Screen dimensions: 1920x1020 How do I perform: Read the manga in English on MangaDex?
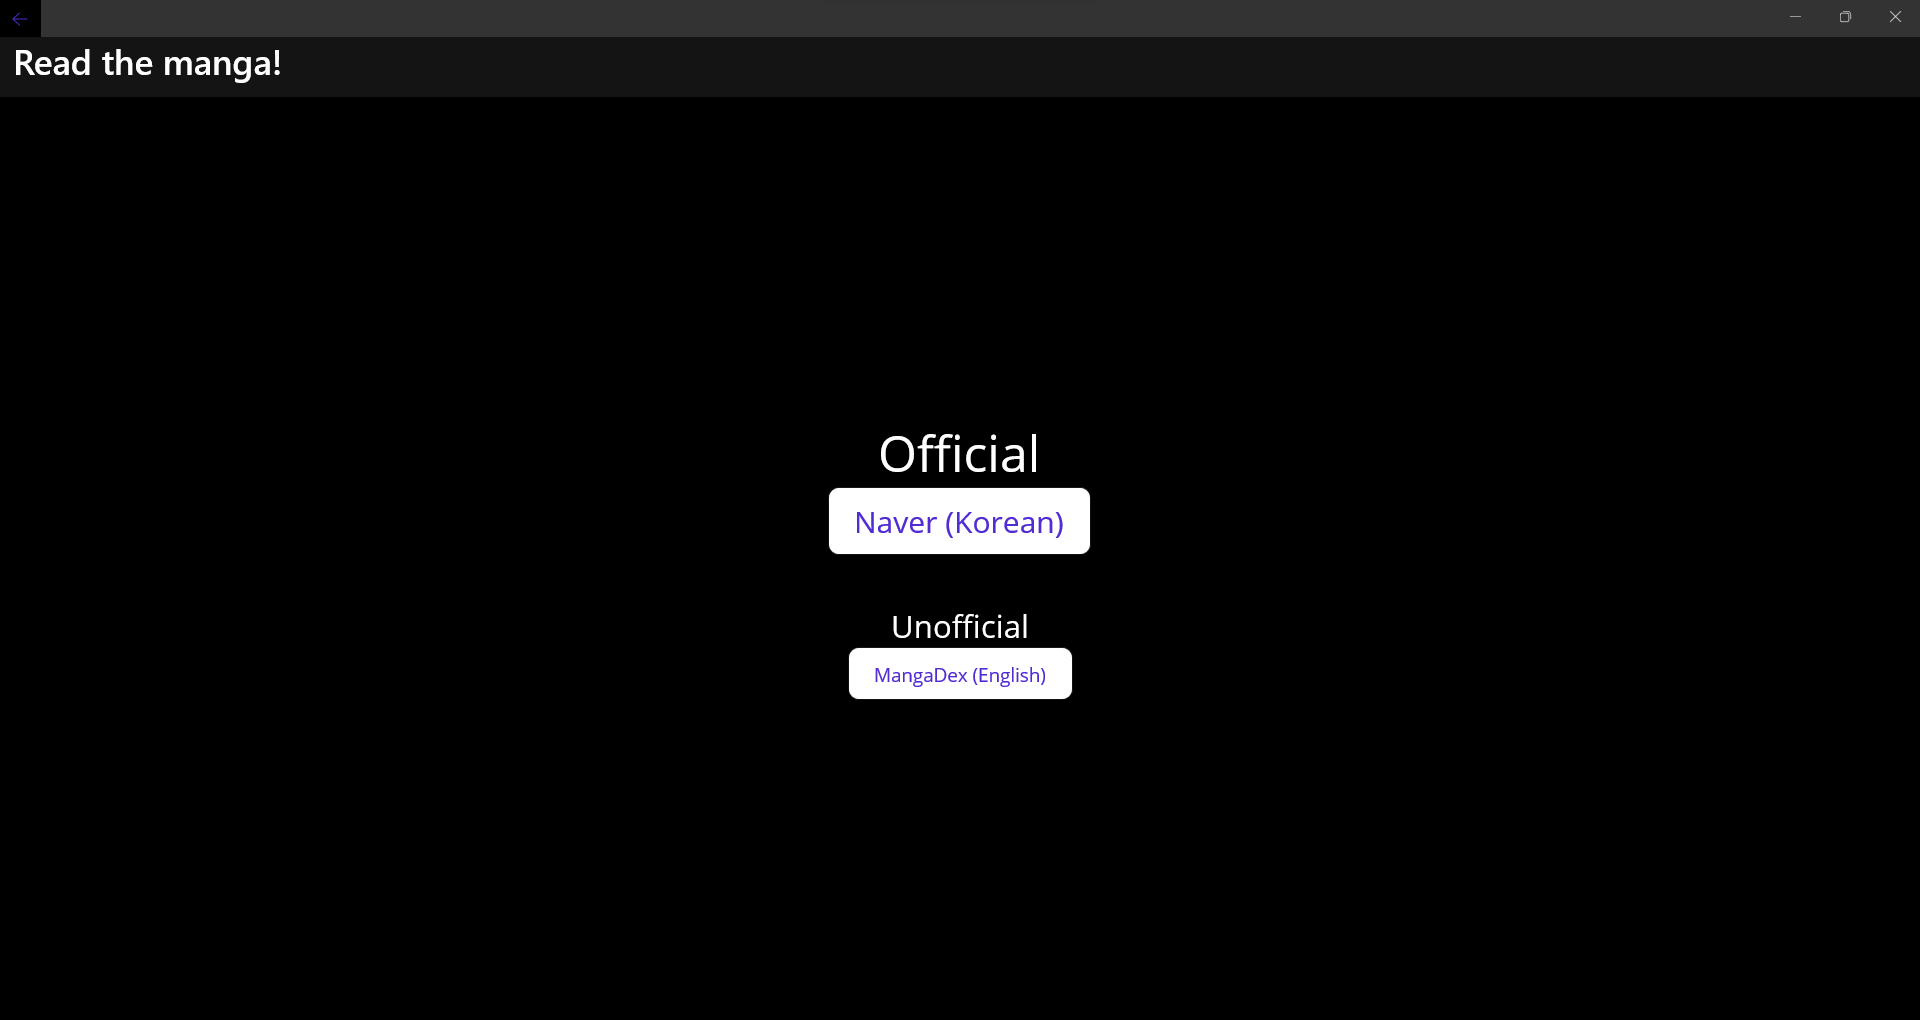tap(960, 674)
